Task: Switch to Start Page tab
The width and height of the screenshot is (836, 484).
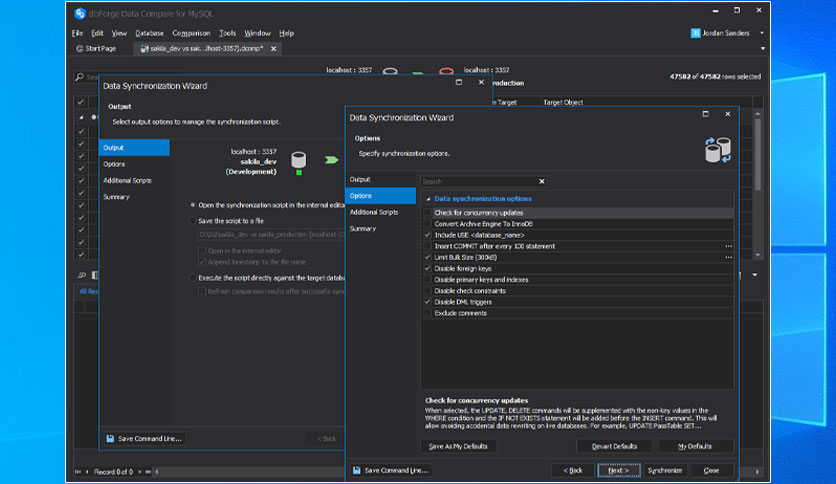Action: click(97, 49)
